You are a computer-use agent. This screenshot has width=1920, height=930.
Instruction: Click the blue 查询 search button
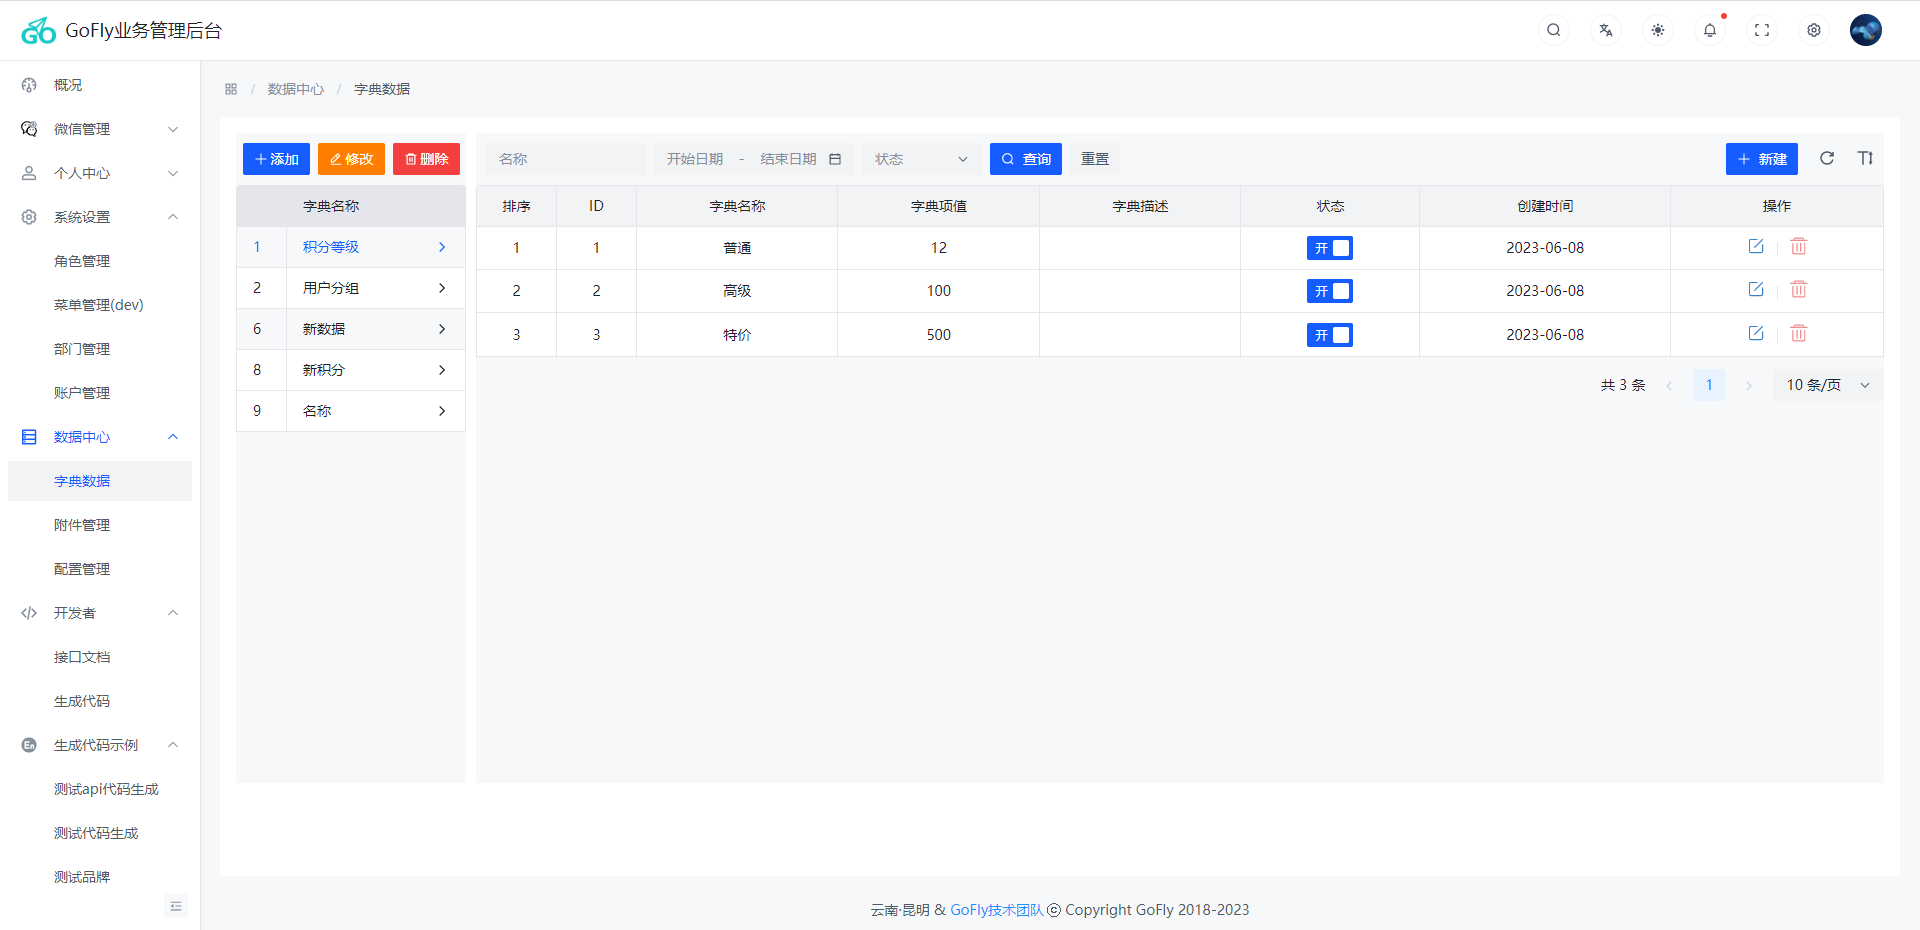coord(1025,159)
